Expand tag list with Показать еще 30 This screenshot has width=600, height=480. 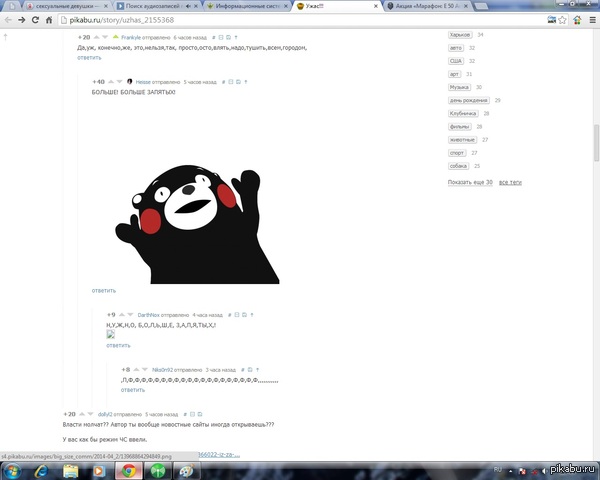470,182
